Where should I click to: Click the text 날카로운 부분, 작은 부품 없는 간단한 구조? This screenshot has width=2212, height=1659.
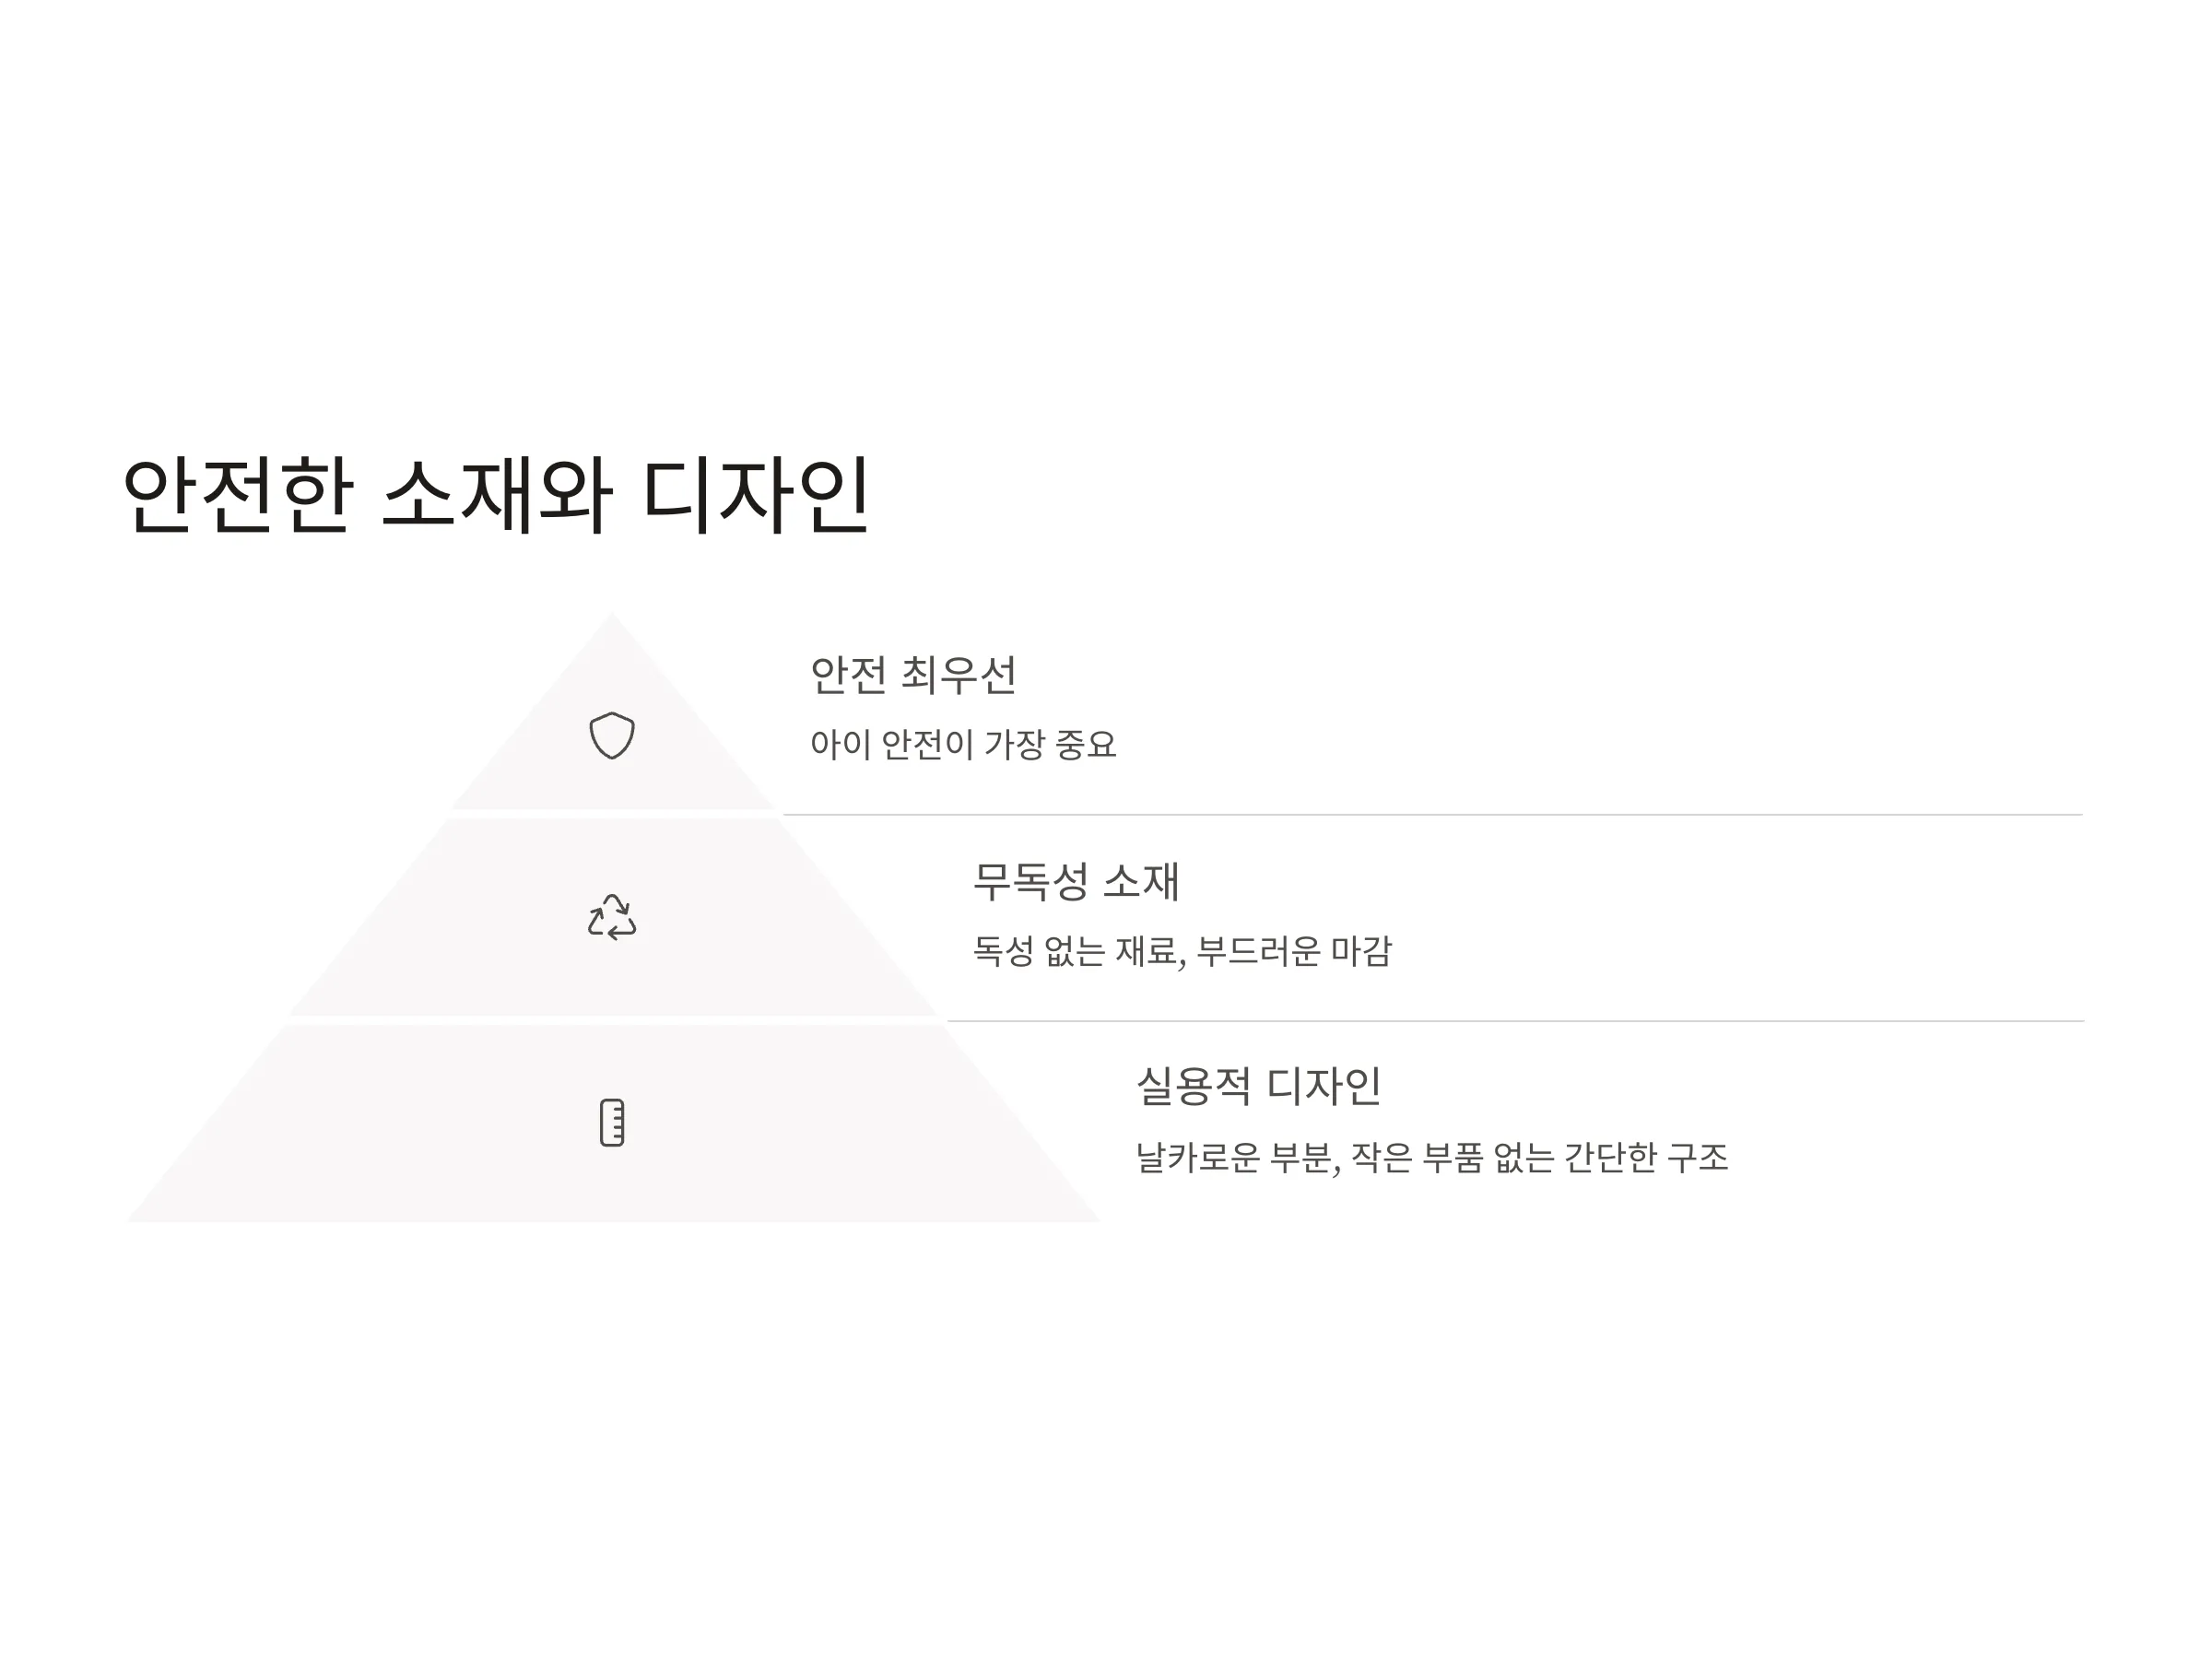click(1432, 1158)
